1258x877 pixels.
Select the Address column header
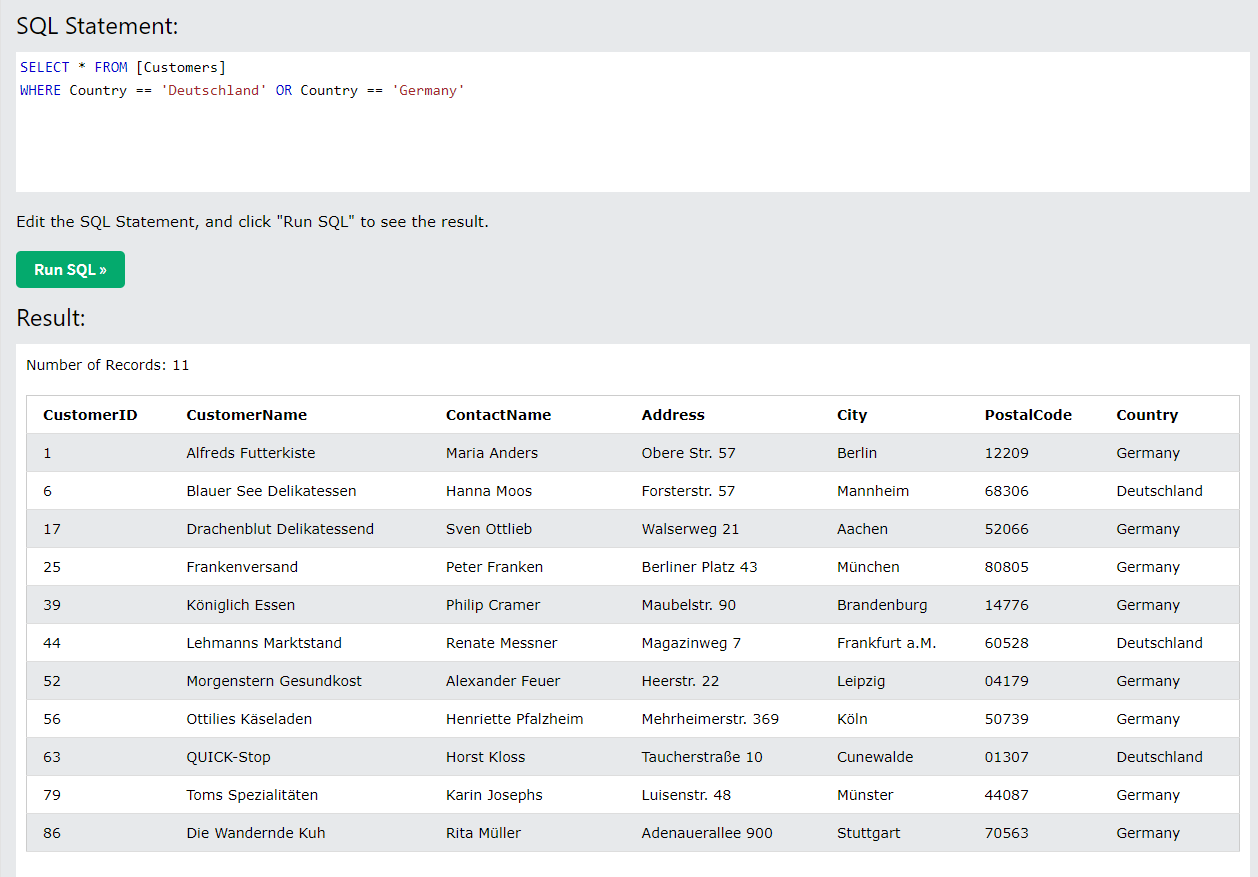coord(673,415)
